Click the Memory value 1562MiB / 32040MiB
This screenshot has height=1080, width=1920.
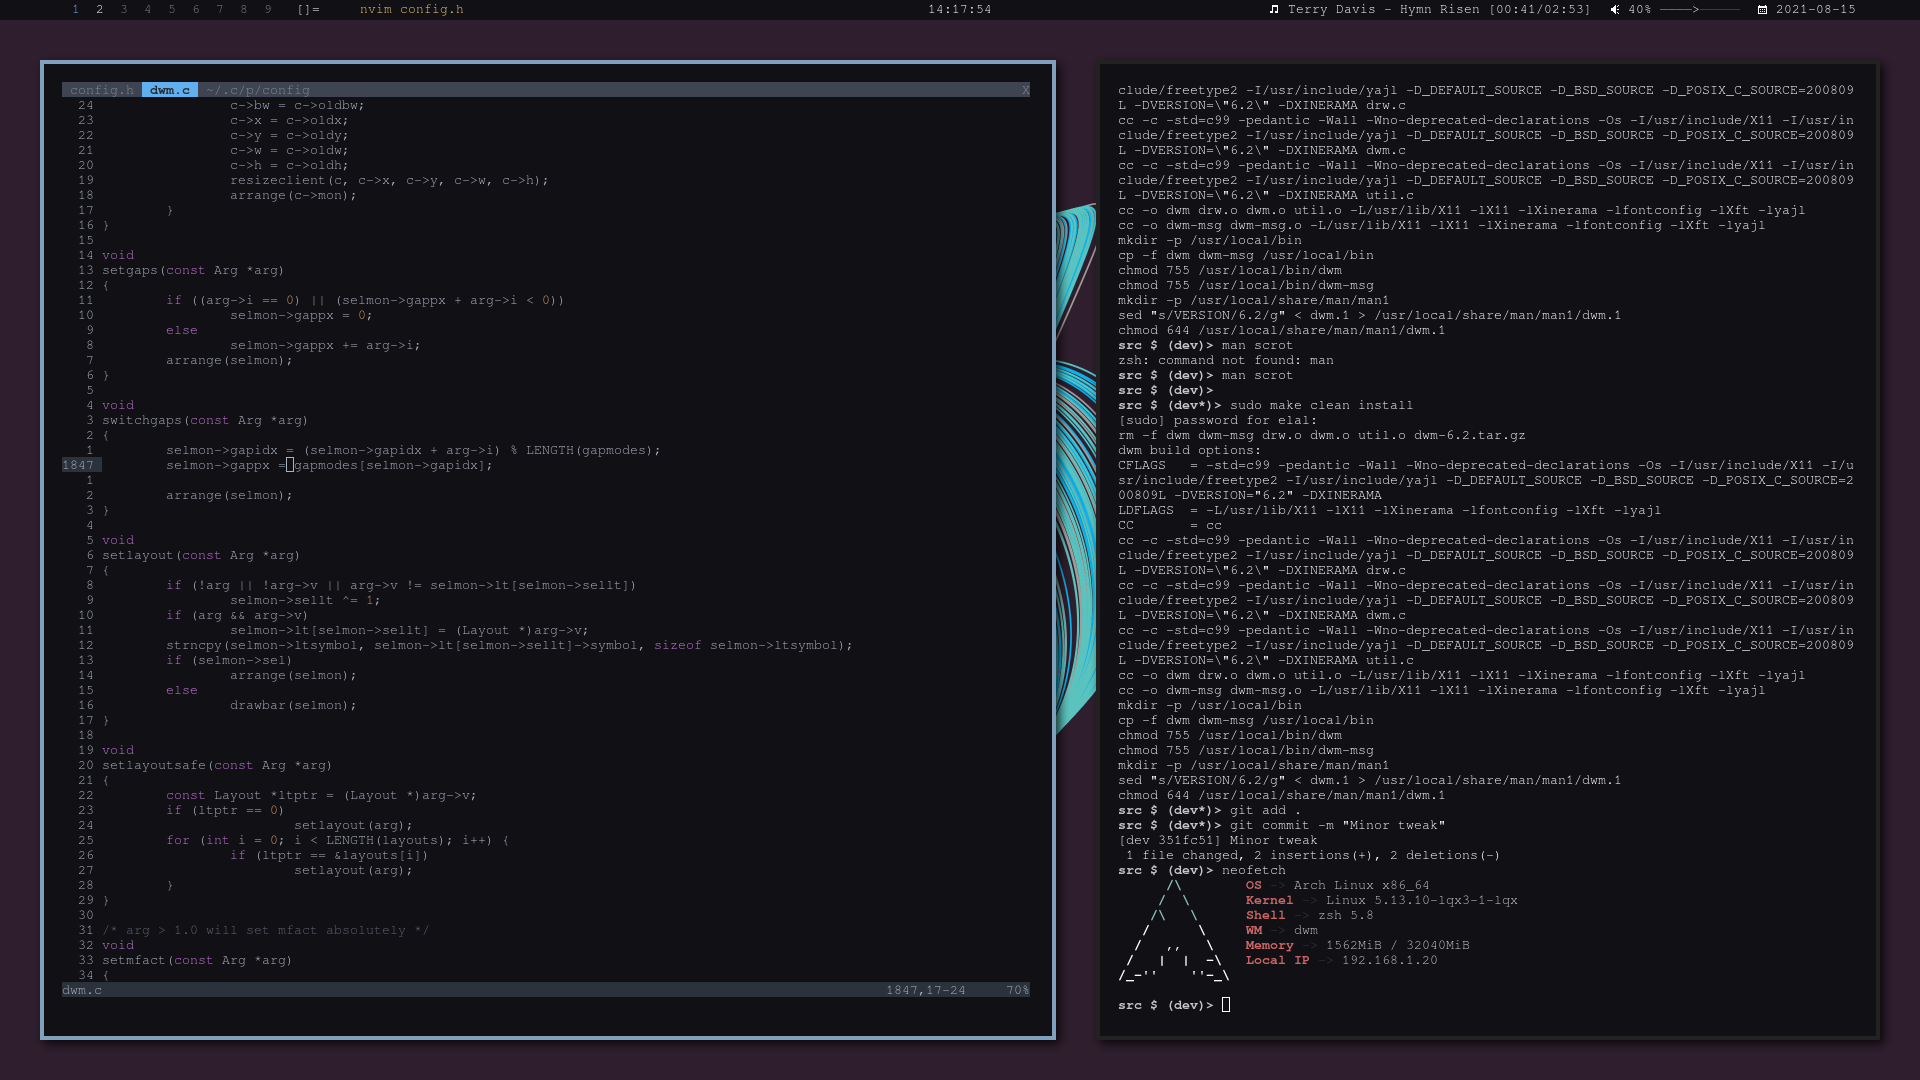pyautogui.click(x=1397, y=945)
